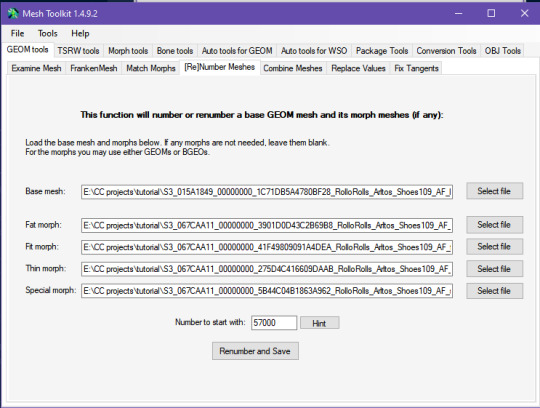
Task: Select the [Re]Number Meshes sub-tab
Action: 220,67
